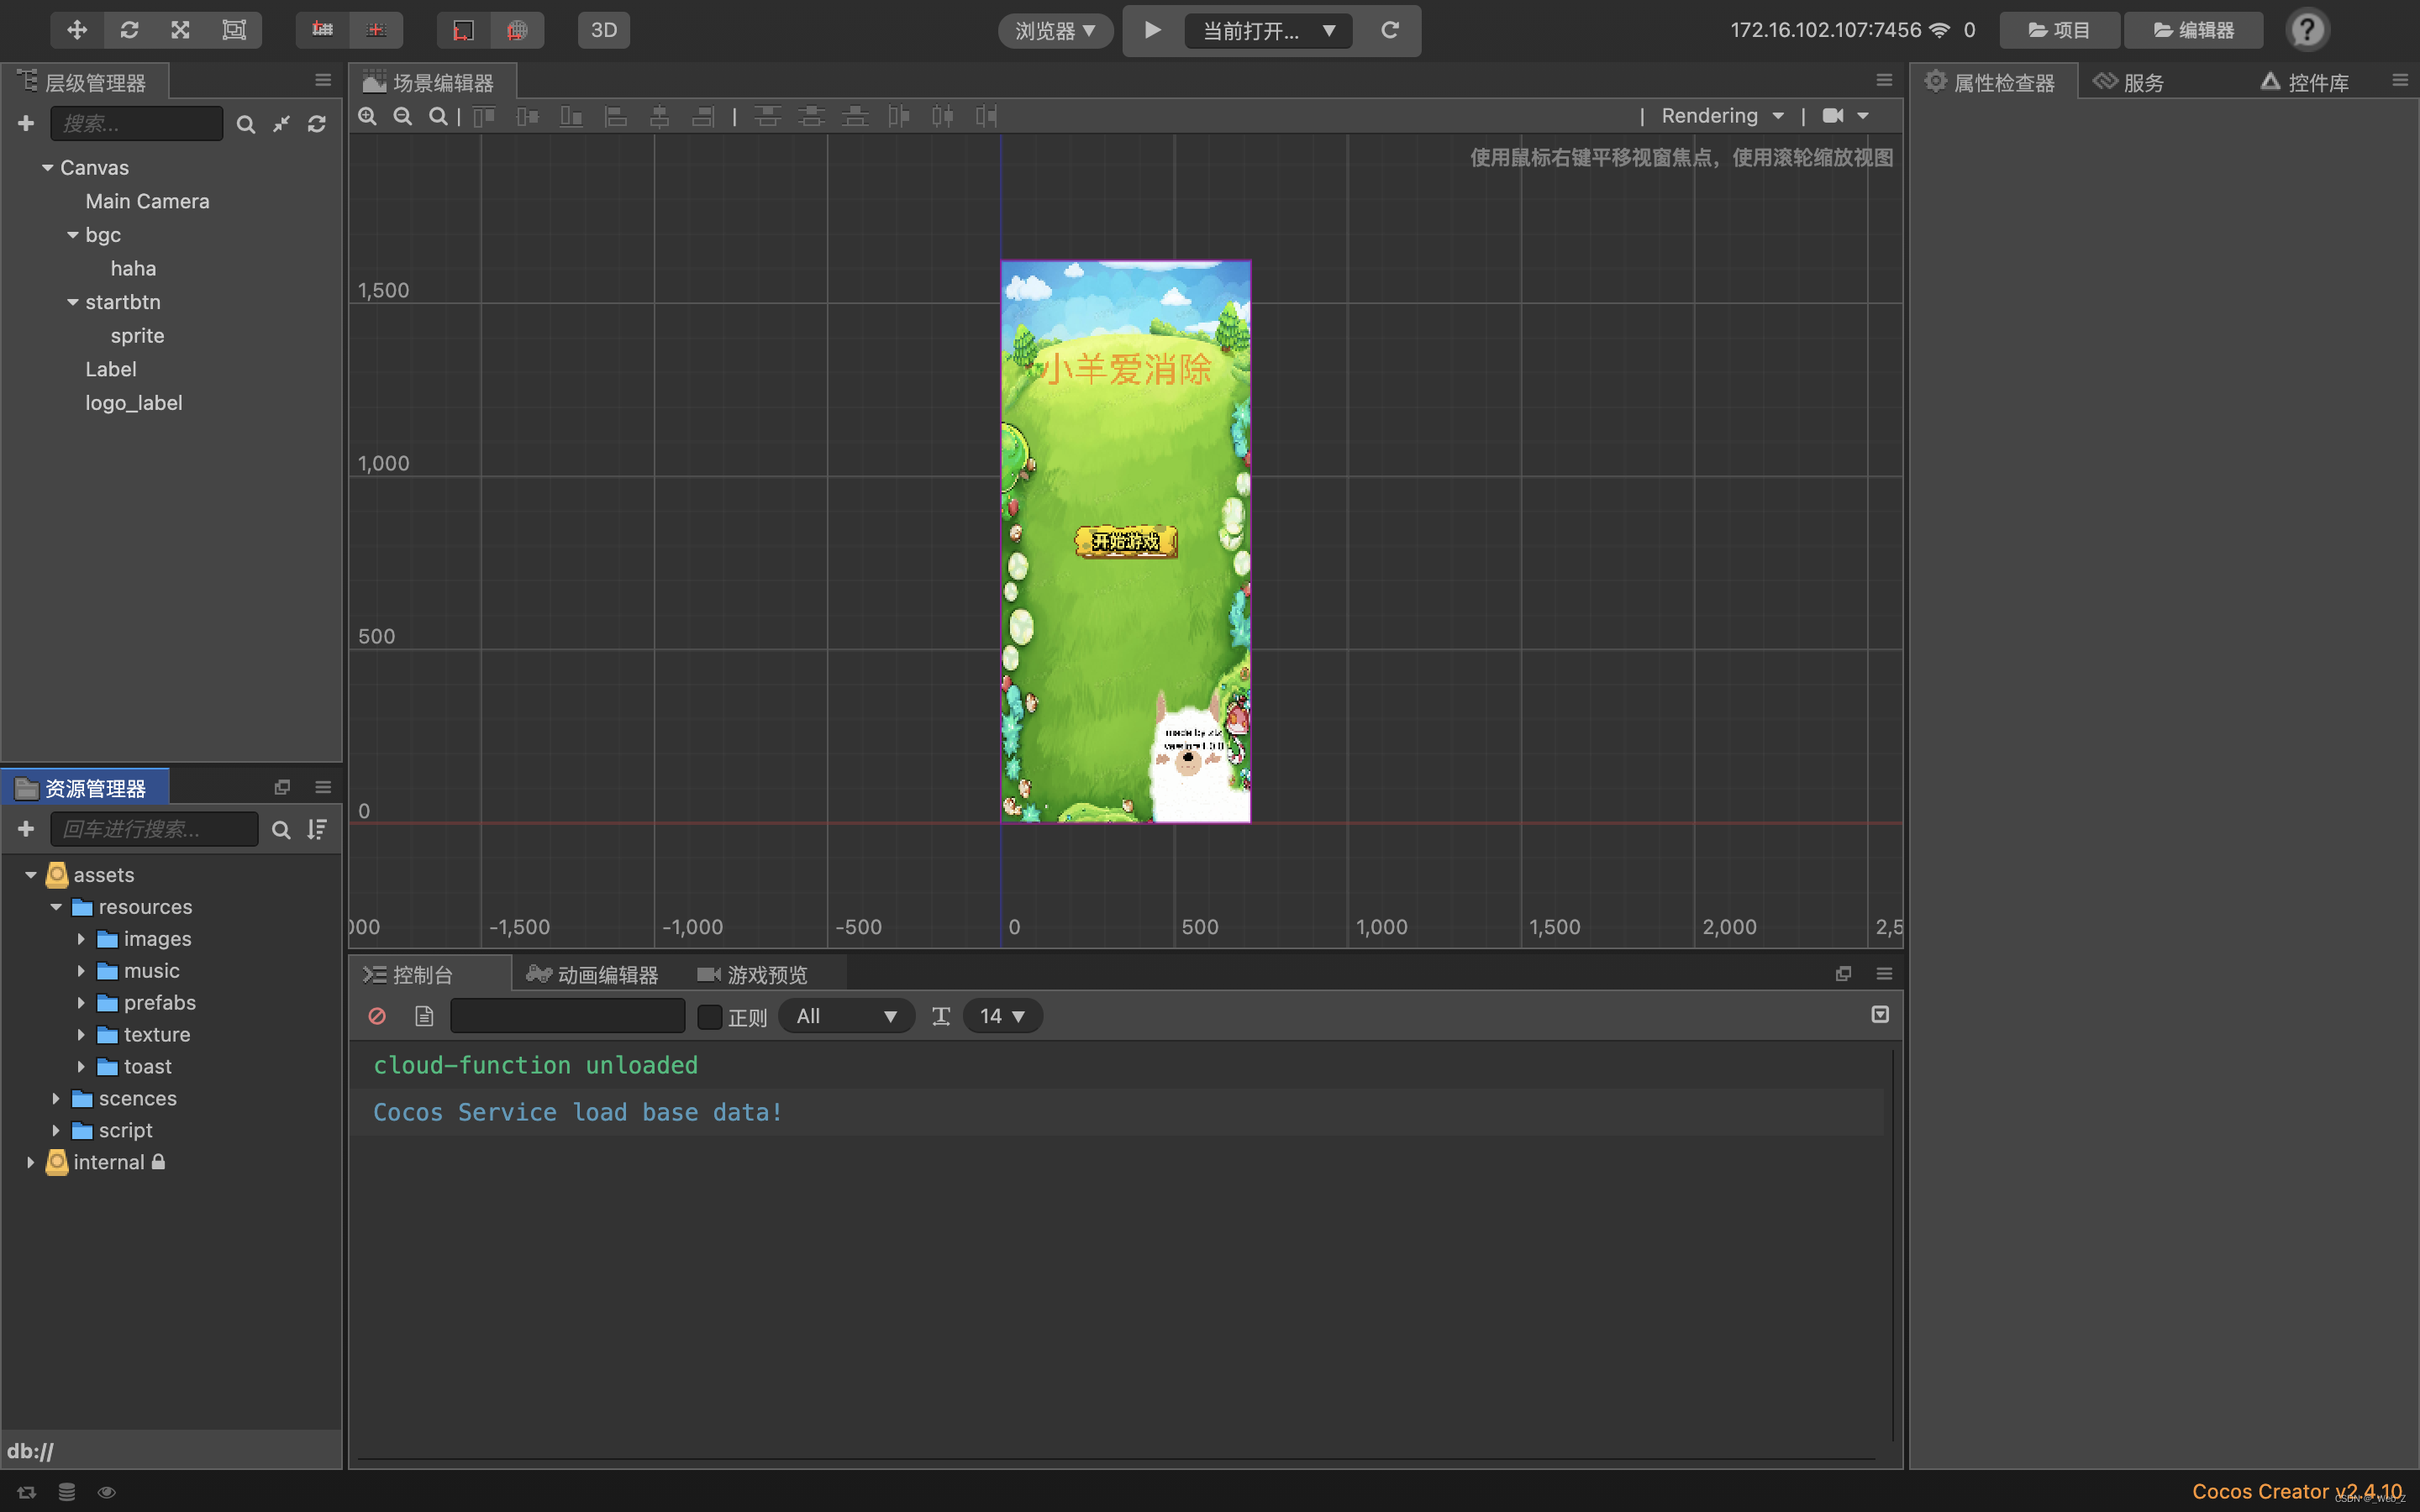The height and width of the screenshot is (1512, 2420).
Task: Click the 项目 folder button
Action: click(2059, 30)
